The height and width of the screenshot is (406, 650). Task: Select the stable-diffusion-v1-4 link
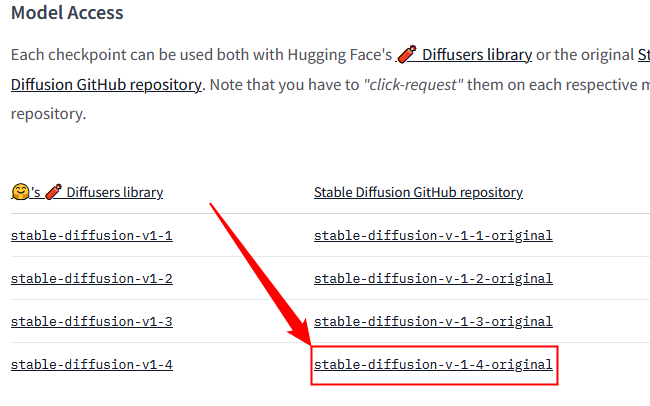coord(91,365)
